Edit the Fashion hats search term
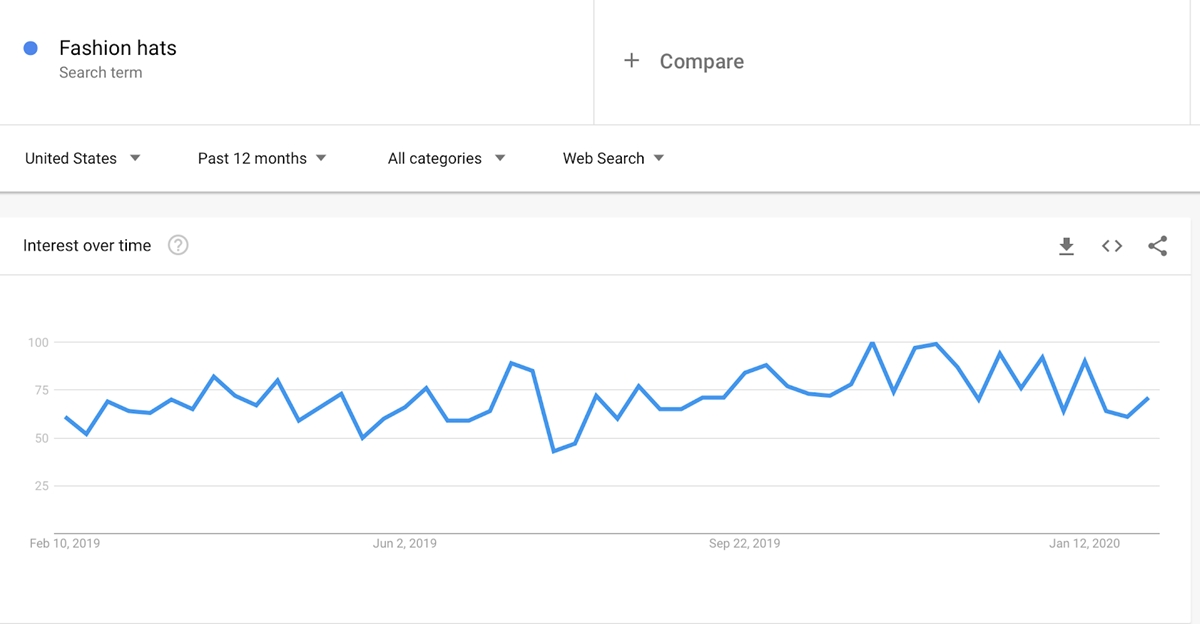Viewport: 1200px width, 624px height. (118, 48)
